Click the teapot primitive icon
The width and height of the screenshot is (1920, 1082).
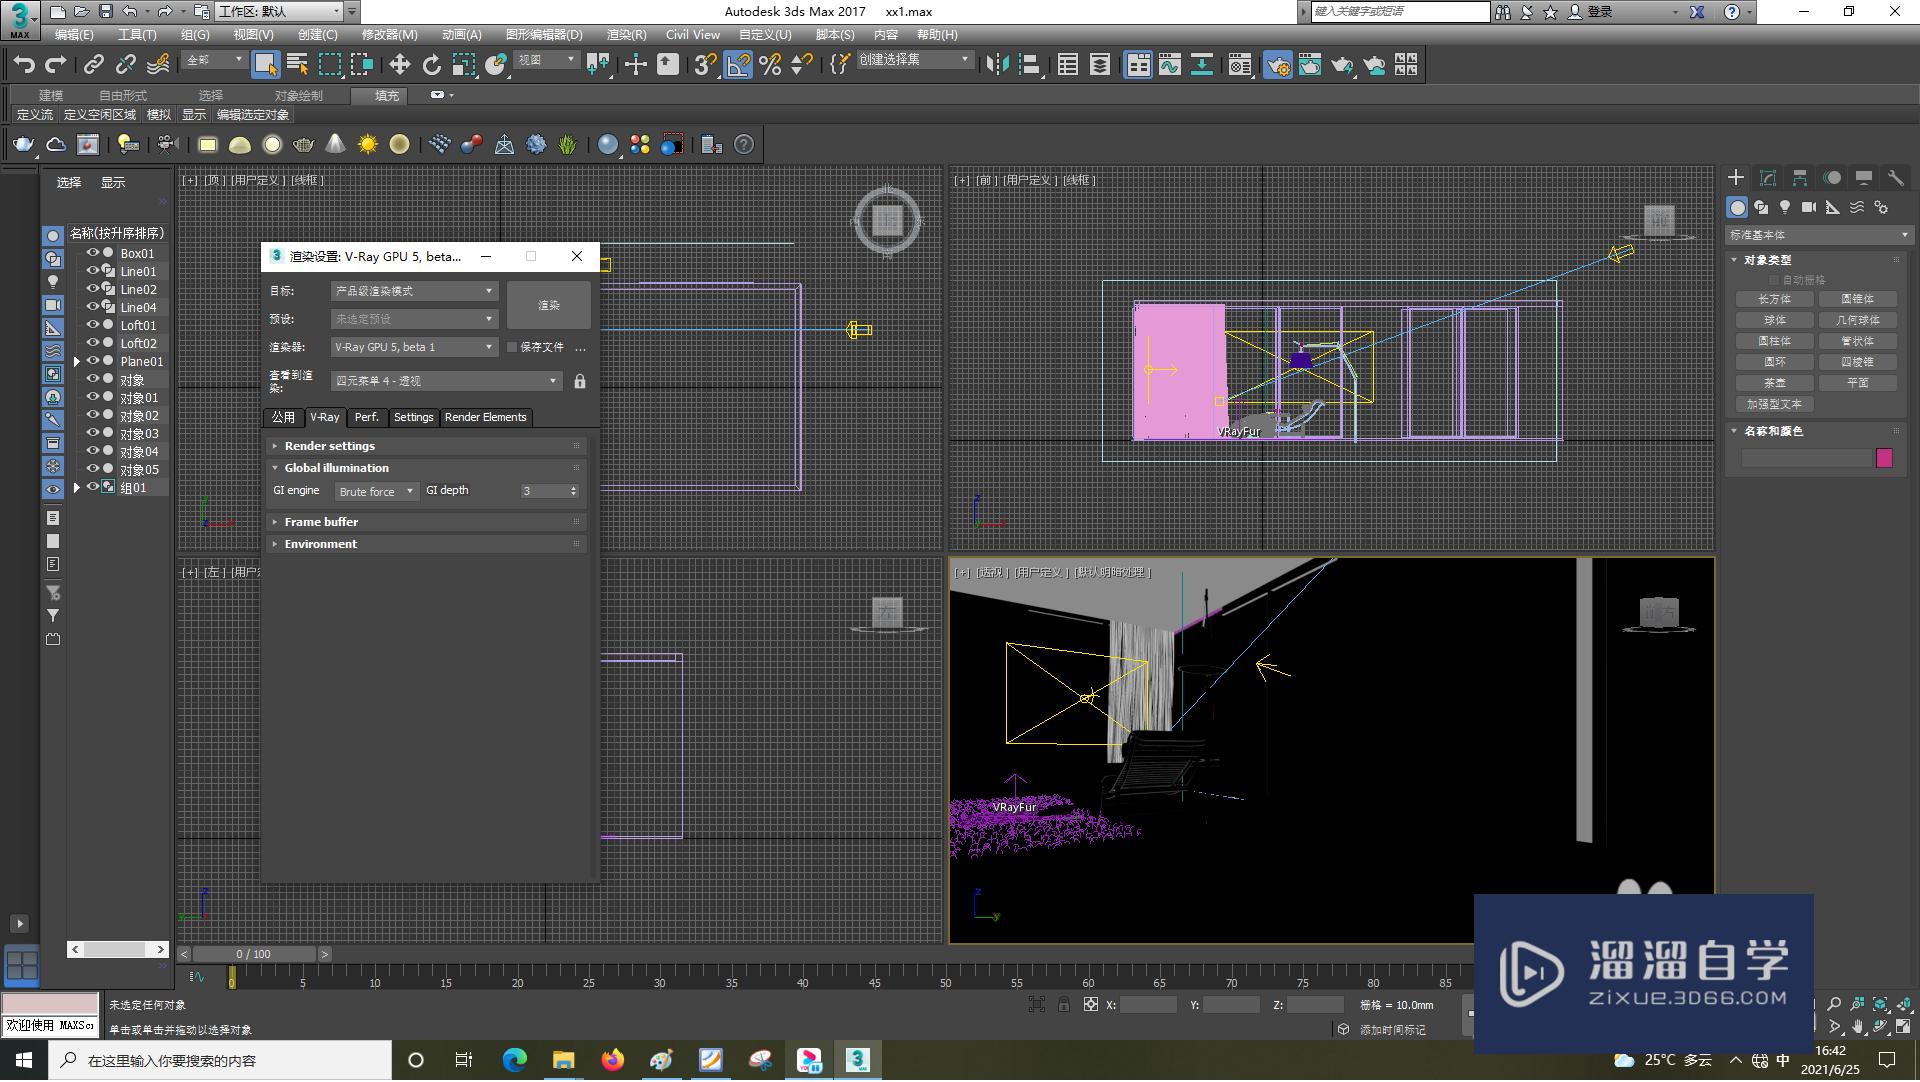click(x=23, y=145)
